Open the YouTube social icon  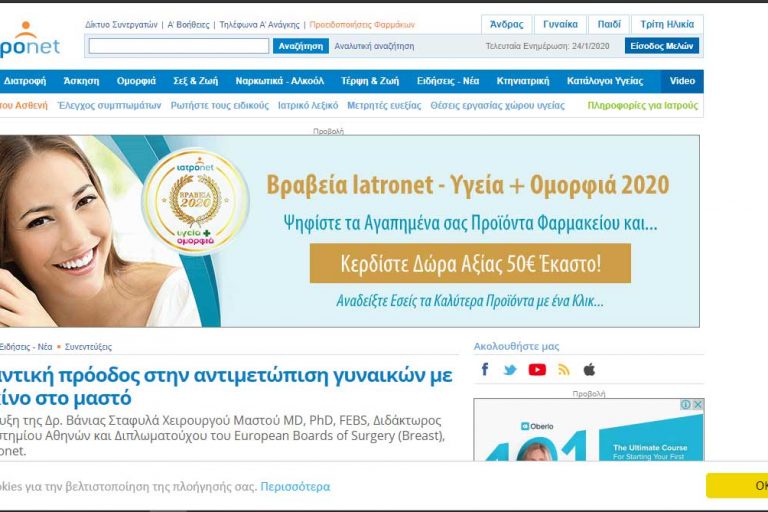(537, 370)
